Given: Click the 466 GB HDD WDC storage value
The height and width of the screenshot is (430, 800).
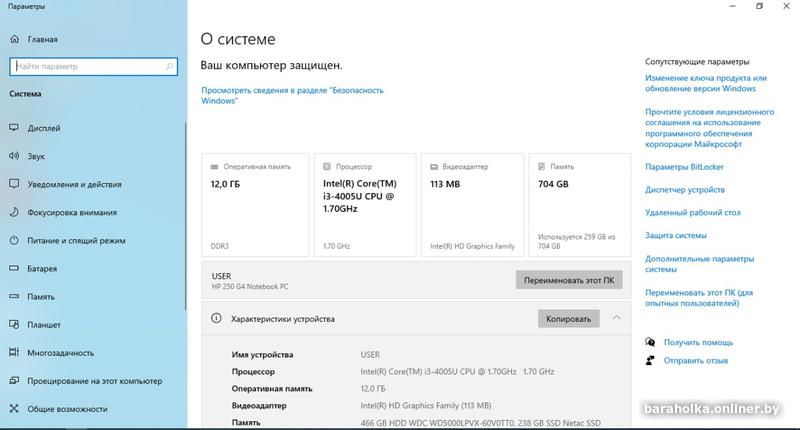Looking at the screenshot, I should click(480, 423).
